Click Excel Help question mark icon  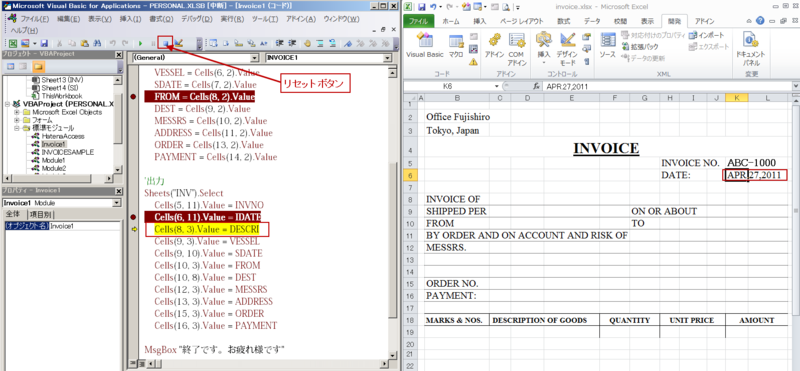[x=760, y=21]
